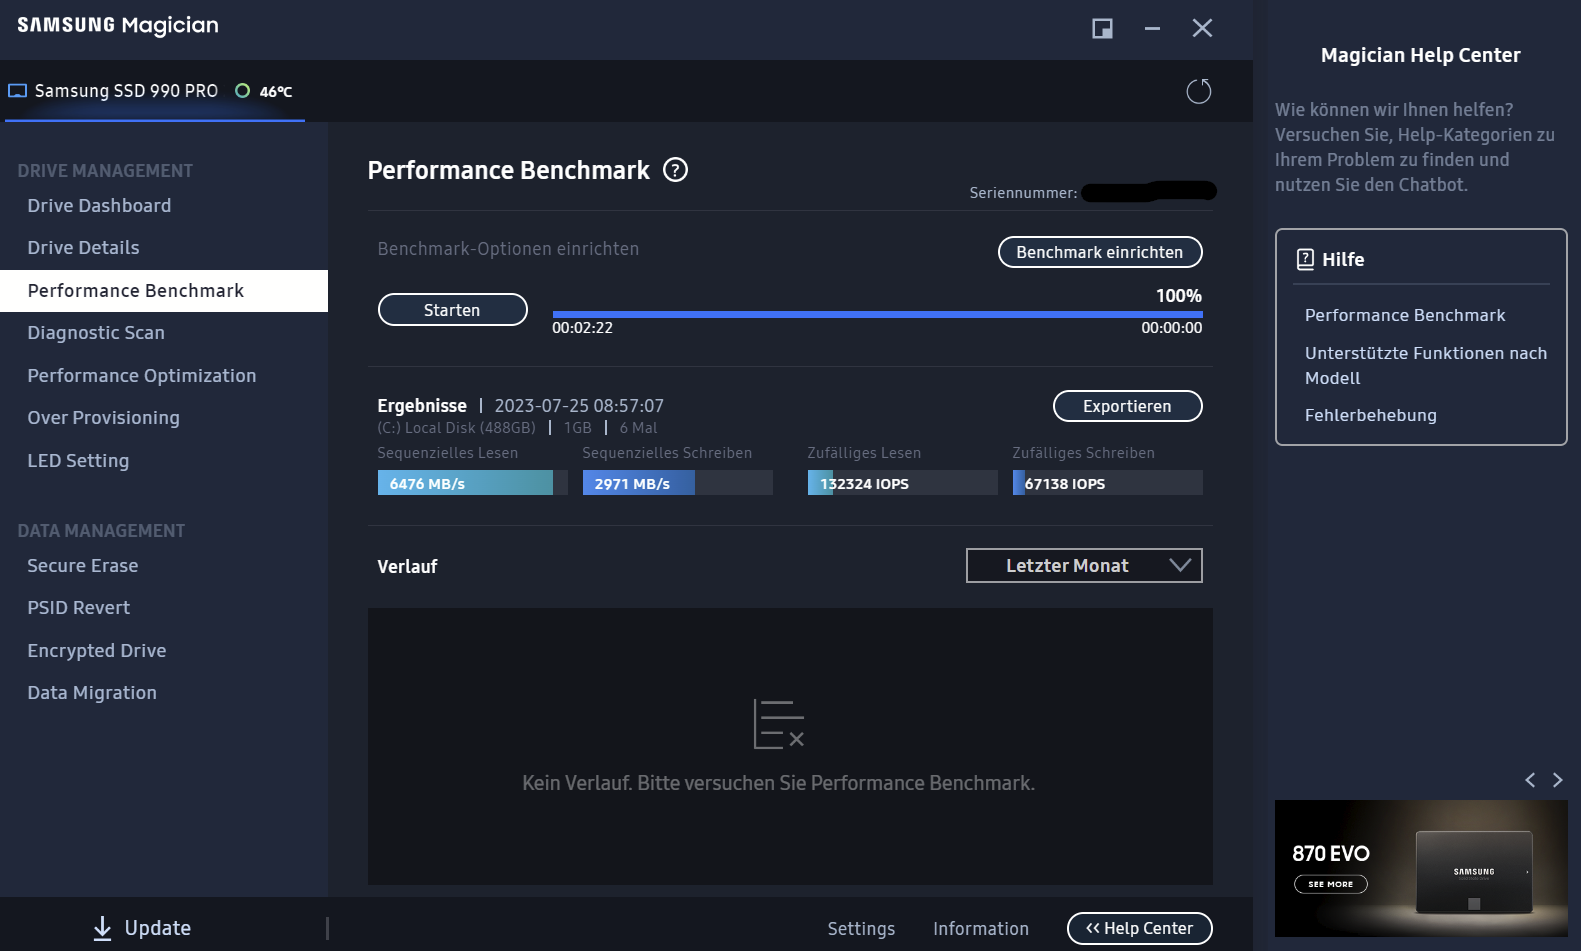Click the benchmark progress bar

tap(877, 314)
